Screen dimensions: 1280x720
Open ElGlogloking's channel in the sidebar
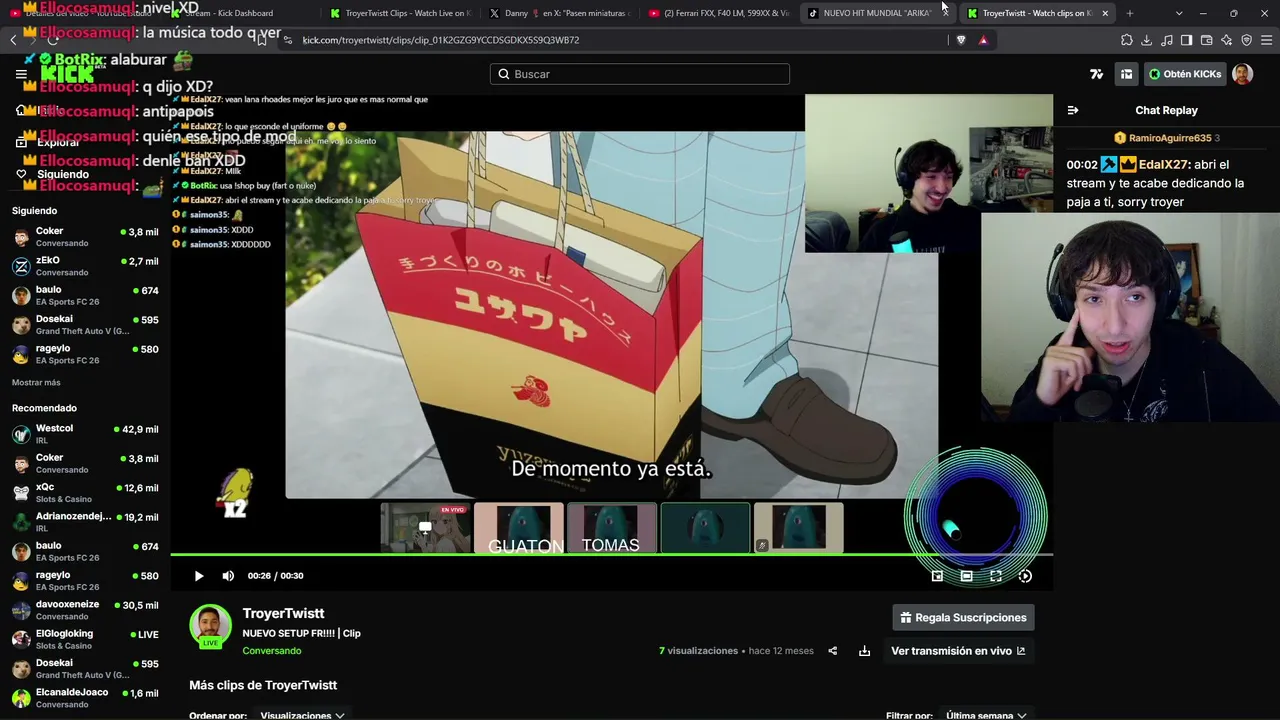(85, 639)
